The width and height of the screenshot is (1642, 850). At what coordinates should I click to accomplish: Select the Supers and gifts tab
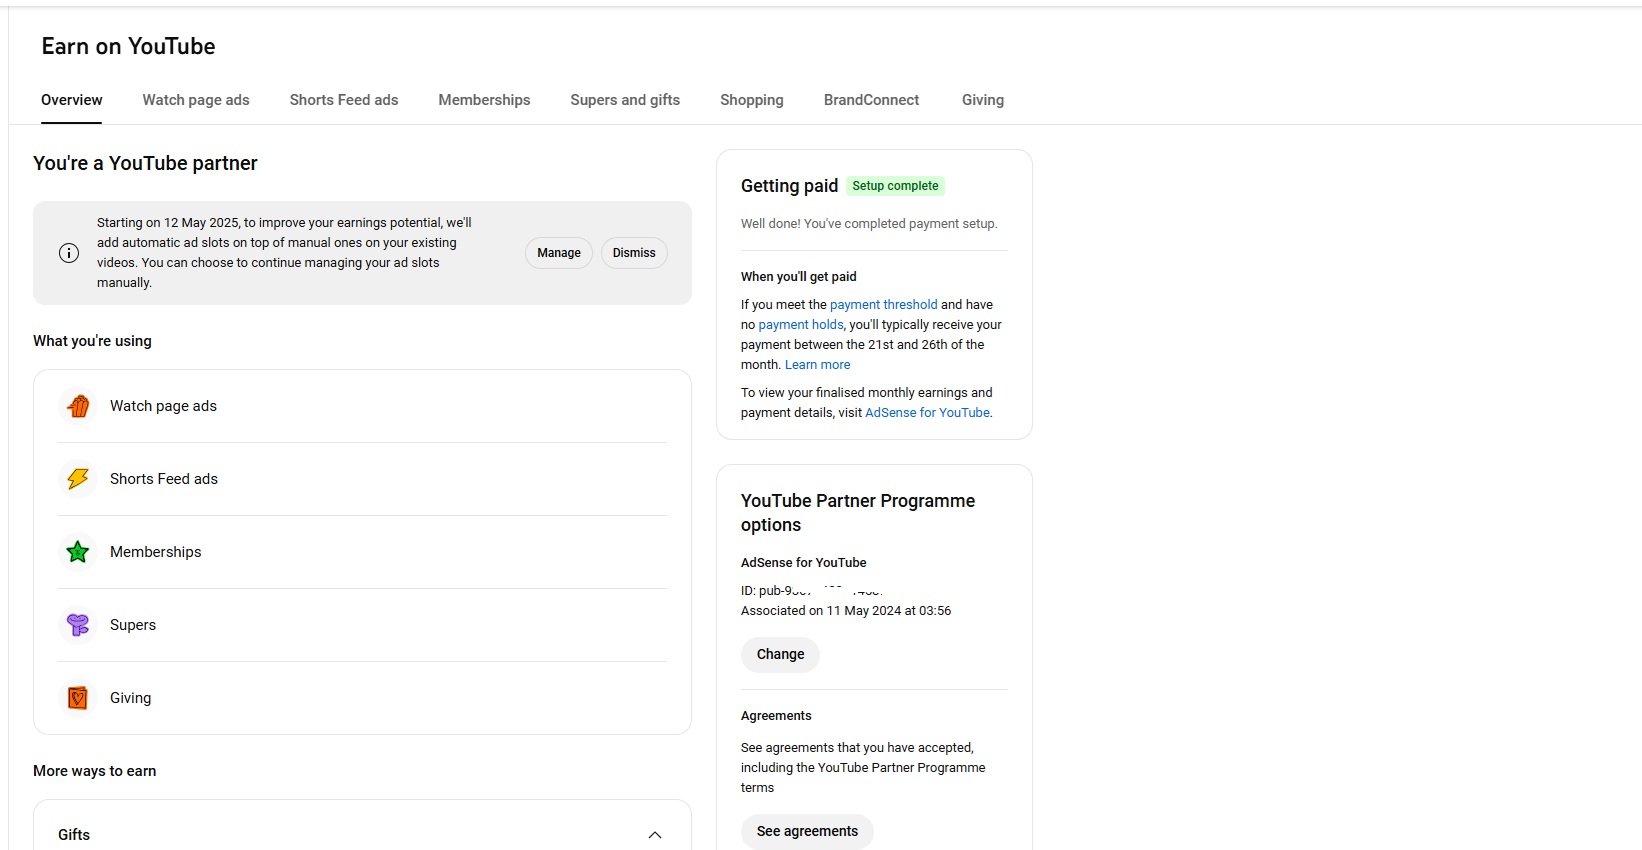click(x=625, y=100)
